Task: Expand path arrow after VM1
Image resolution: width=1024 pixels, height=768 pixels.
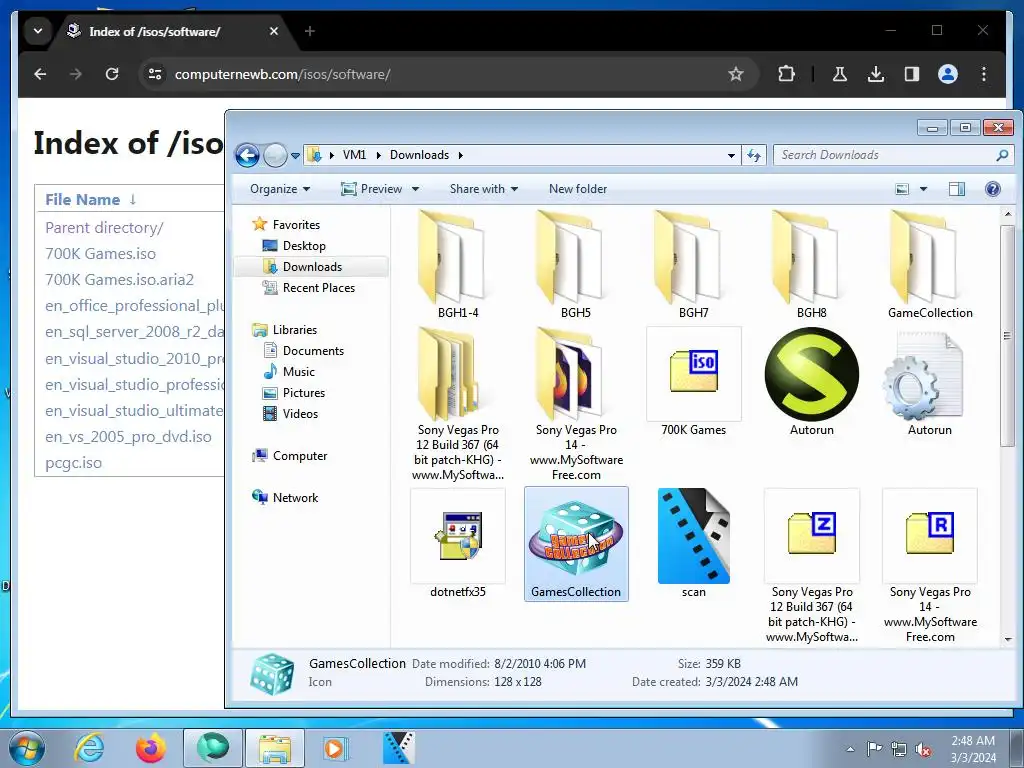Action: pyautogui.click(x=377, y=155)
